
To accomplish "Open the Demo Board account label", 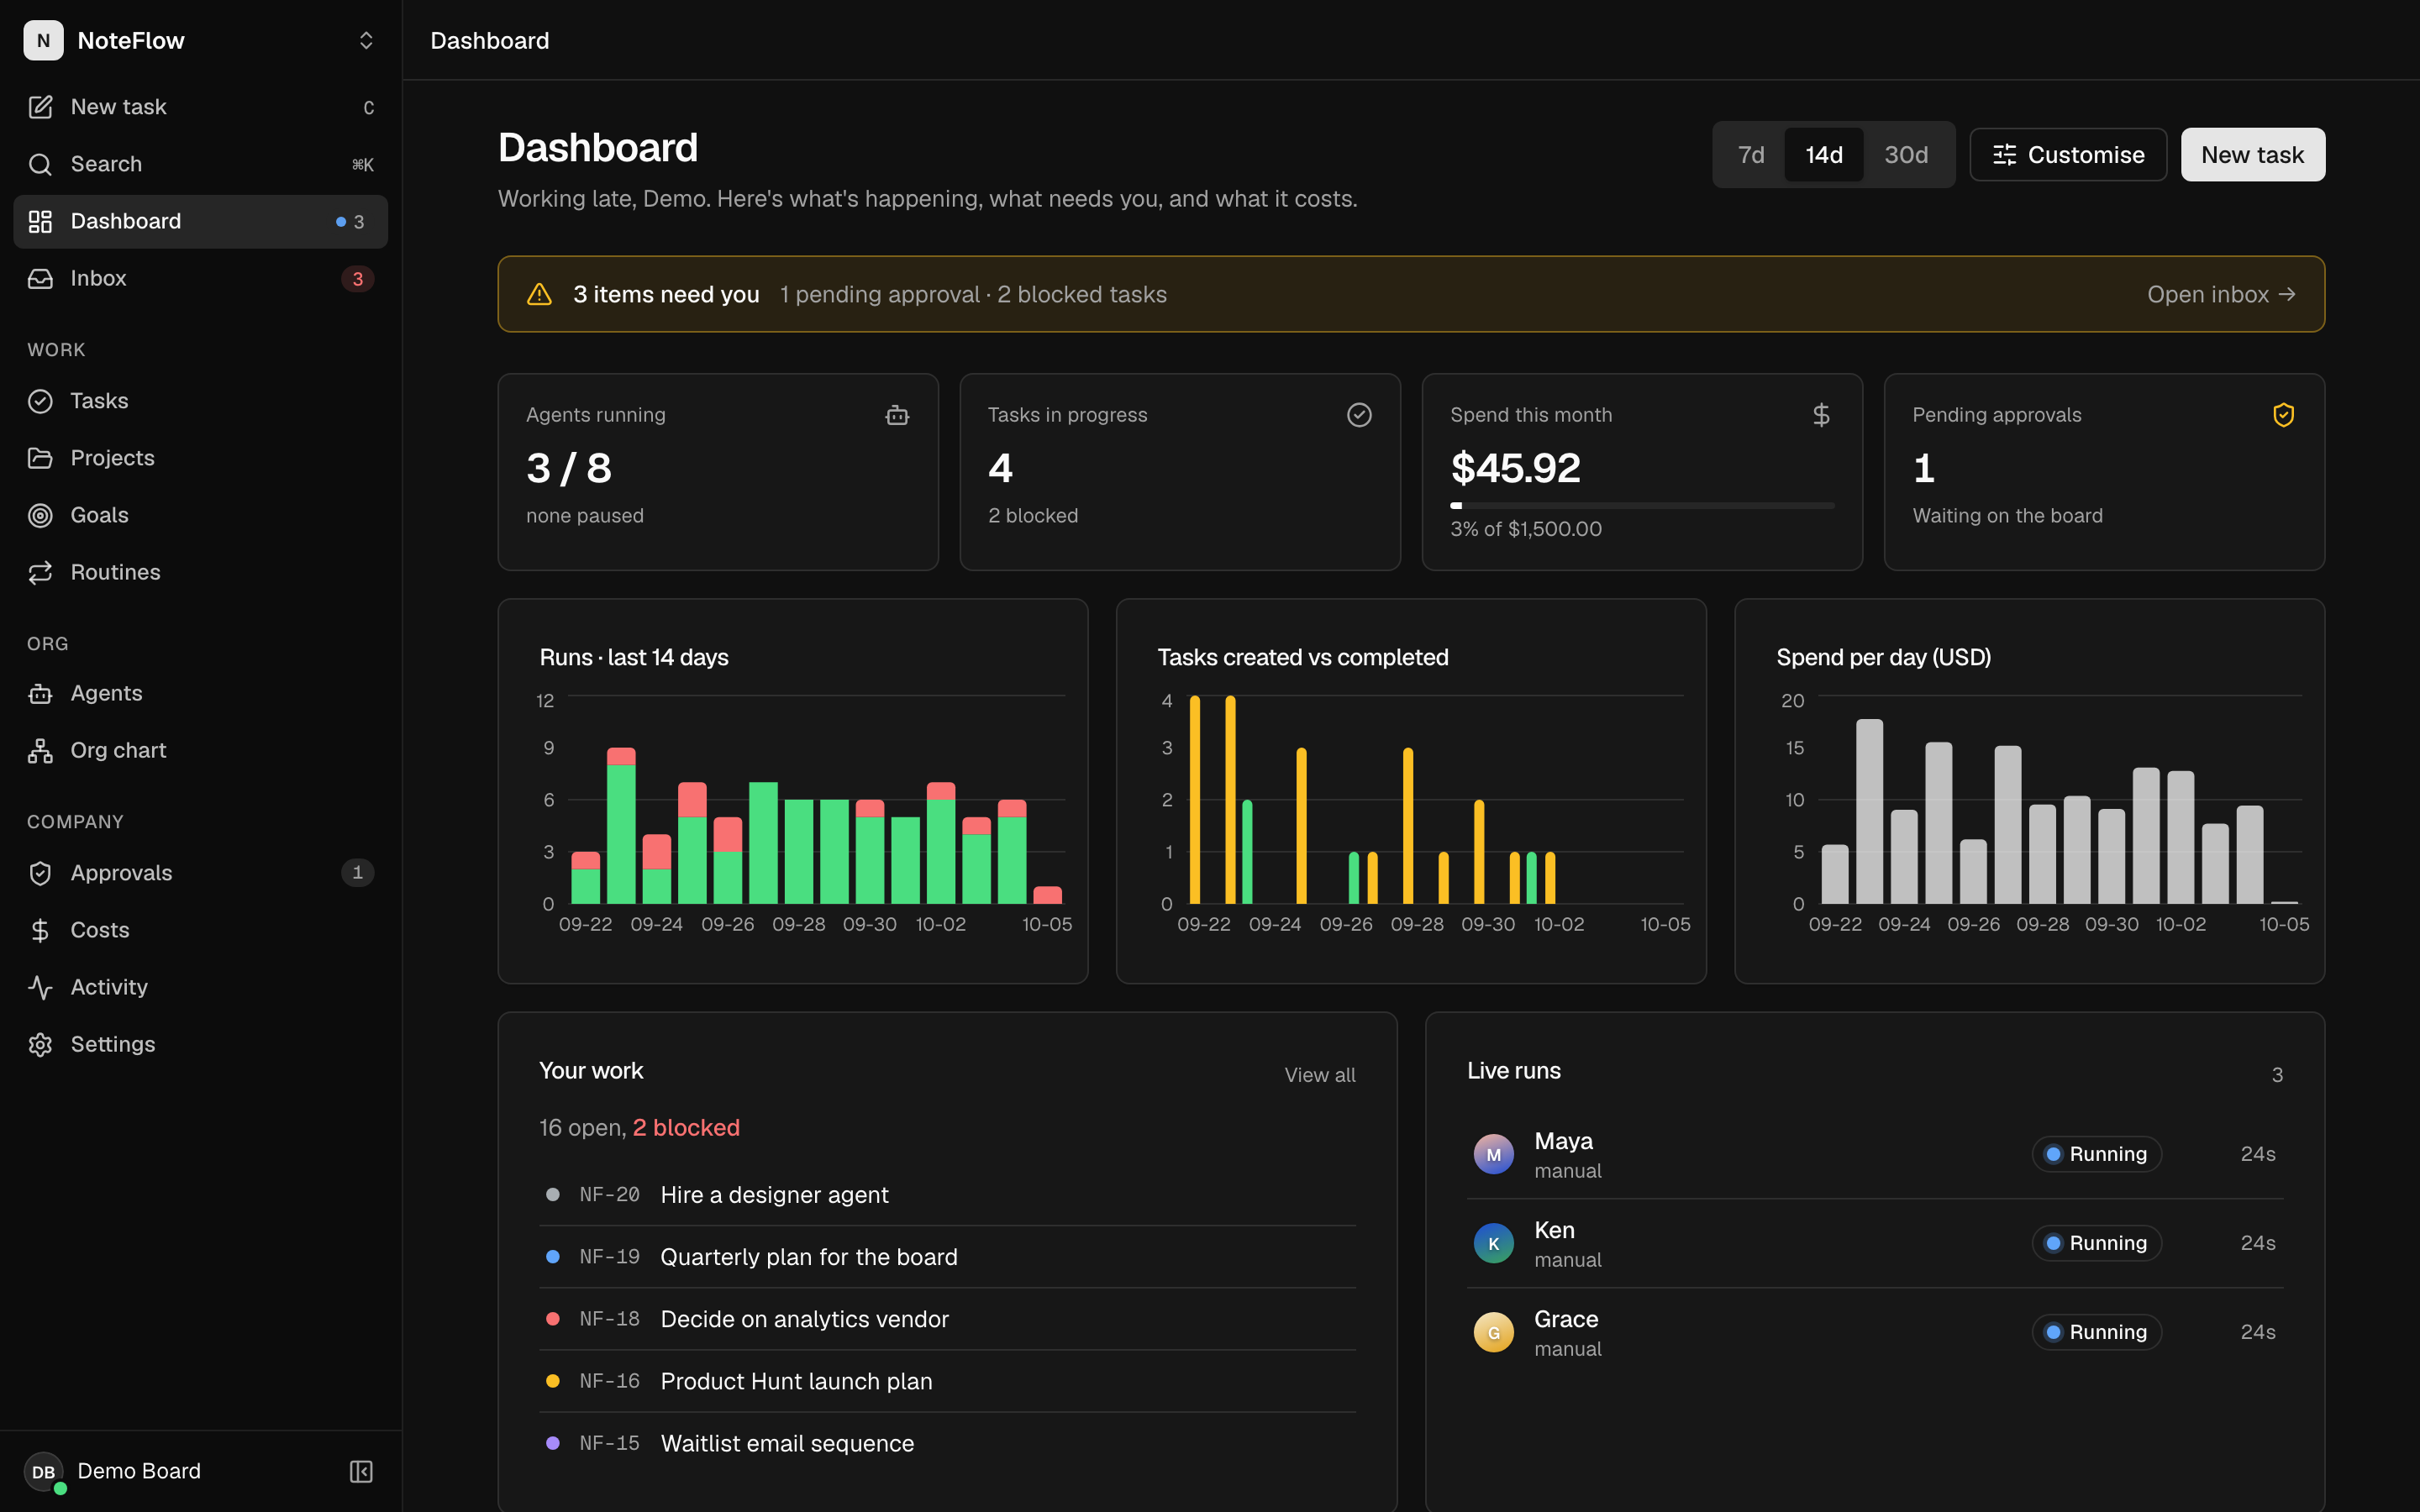I will click(139, 1471).
